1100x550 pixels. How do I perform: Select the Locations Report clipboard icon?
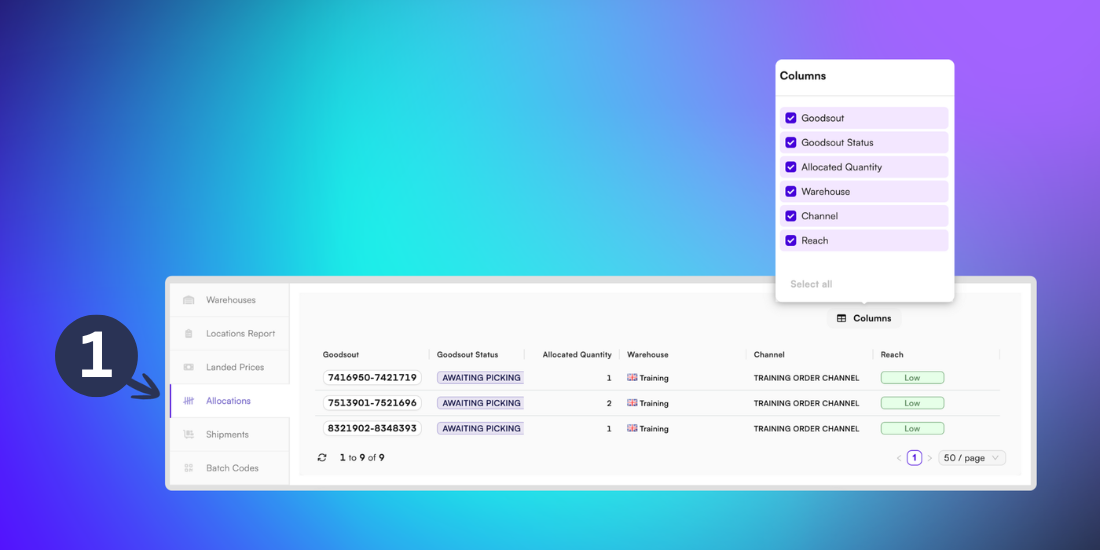[188, 334]
